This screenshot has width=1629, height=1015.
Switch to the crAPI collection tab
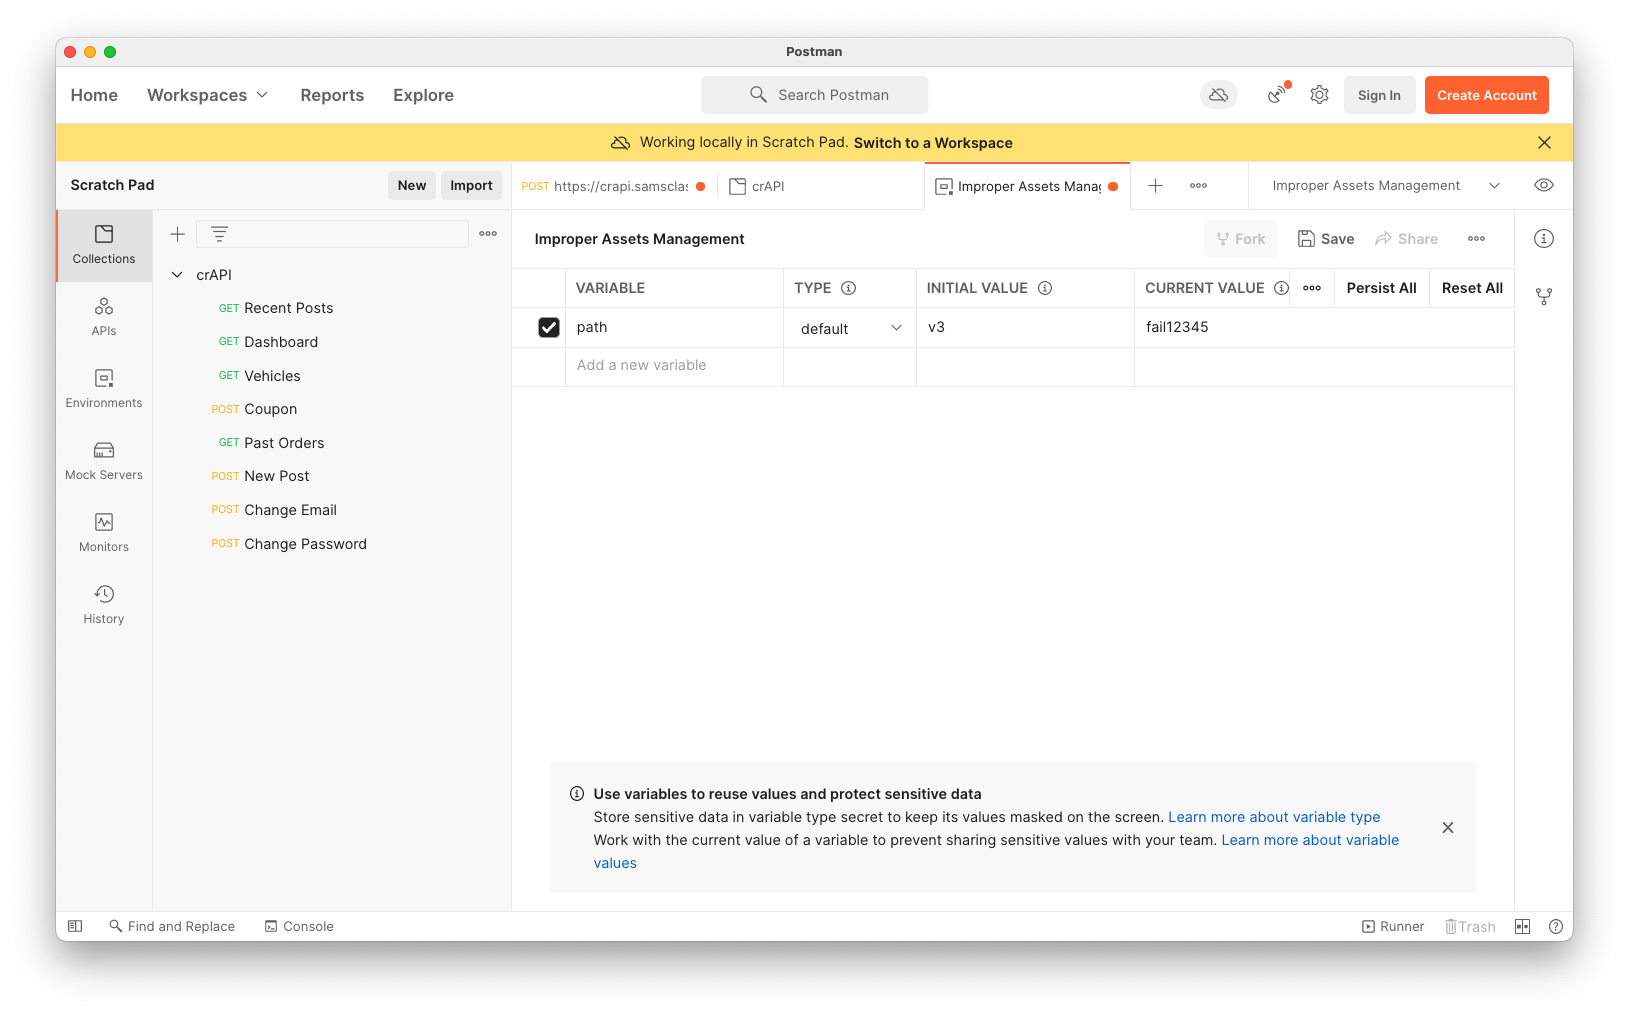pos(821,186)
